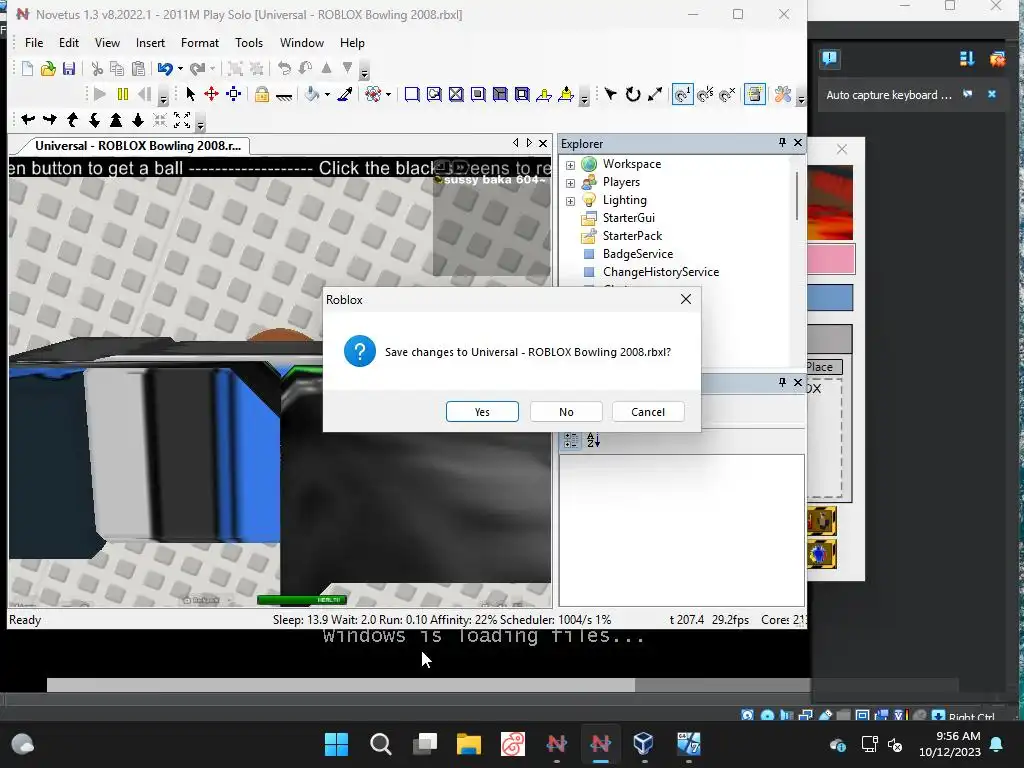Select the Studs surface tool
The height and width of the screenshot is (768, 1024).
pyautogui.click(x=478, y=94)
